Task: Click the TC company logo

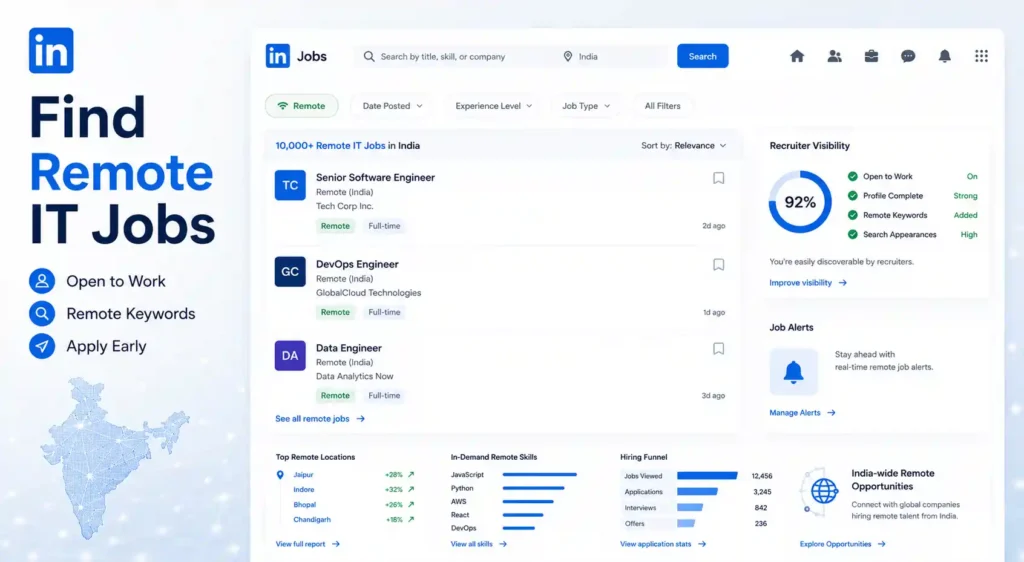Action: click(290, 185)
